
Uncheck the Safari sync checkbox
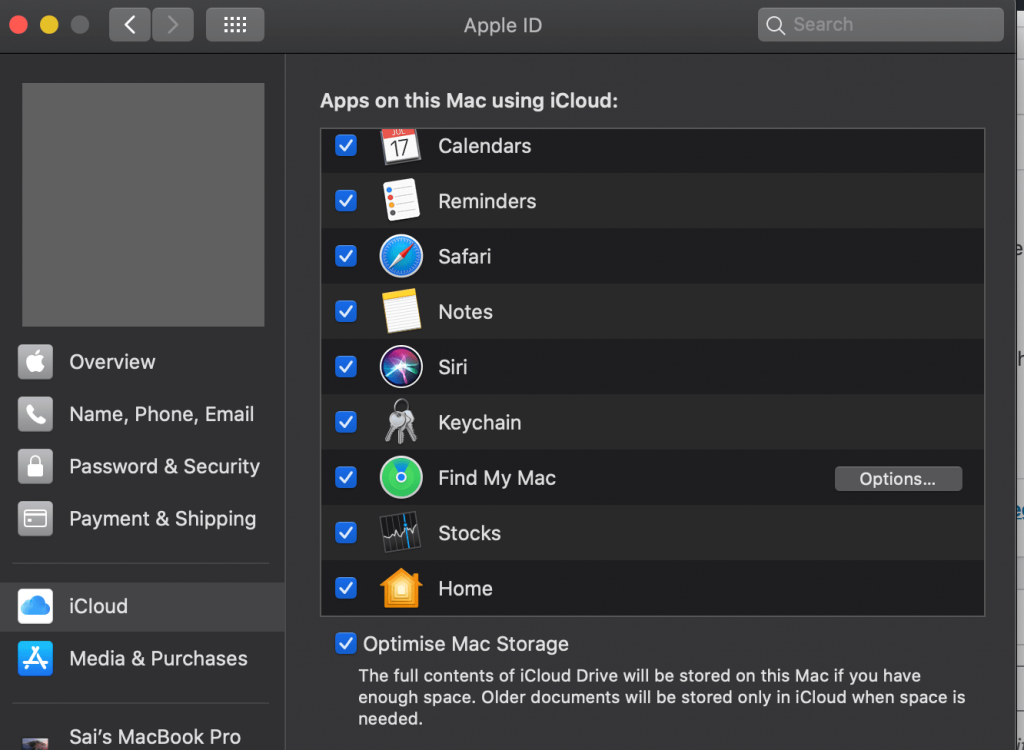345,256
